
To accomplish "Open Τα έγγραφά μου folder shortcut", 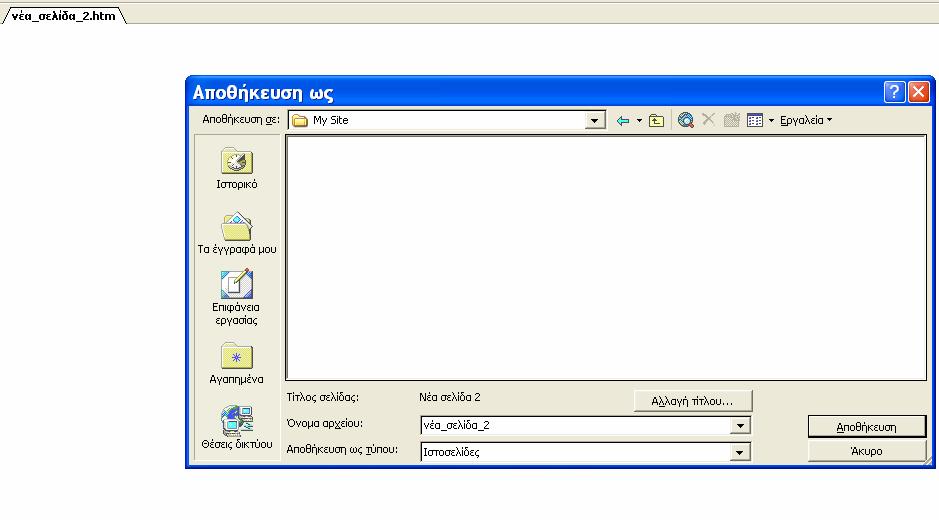I will pos(237,234).
